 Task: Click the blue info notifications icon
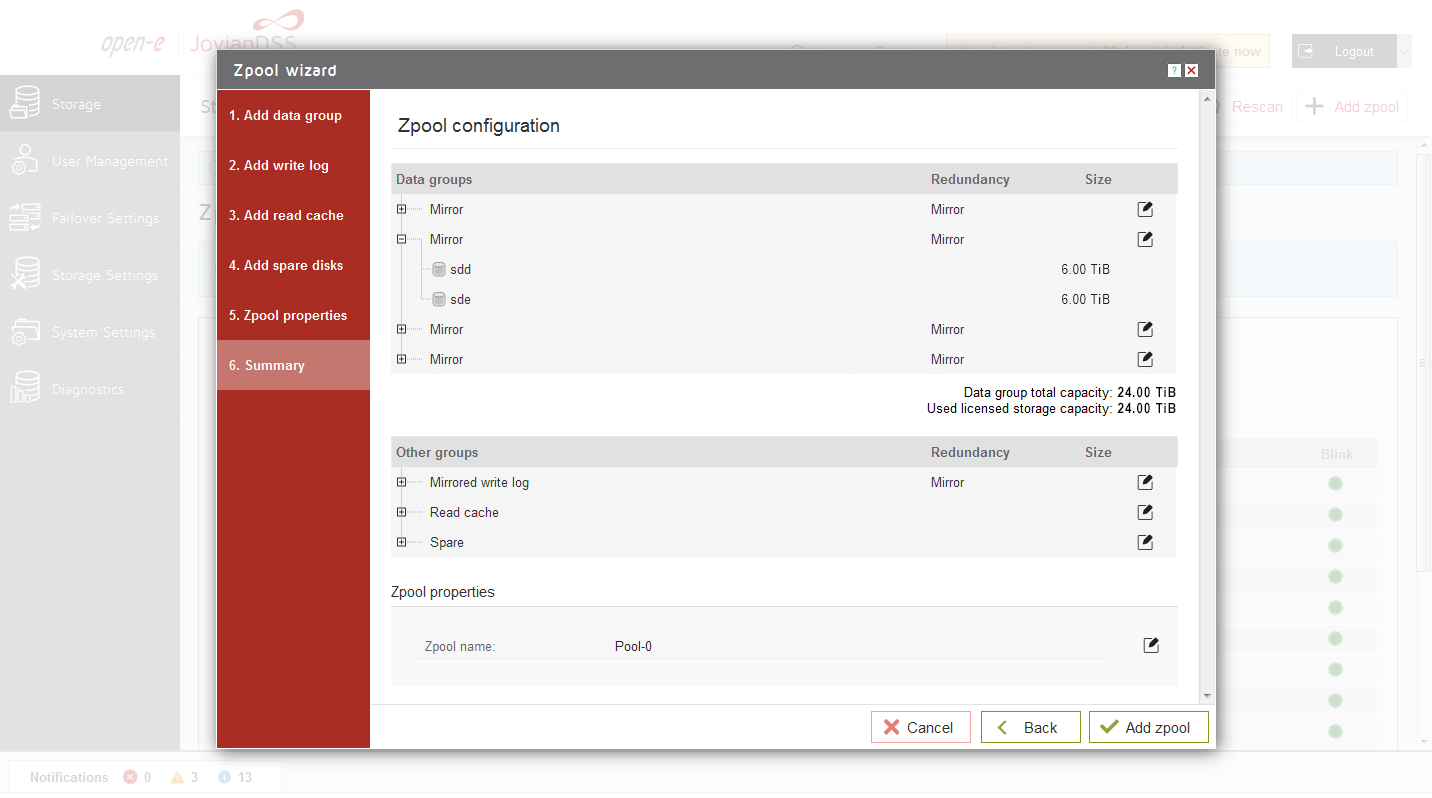click(x=224, y=777)
